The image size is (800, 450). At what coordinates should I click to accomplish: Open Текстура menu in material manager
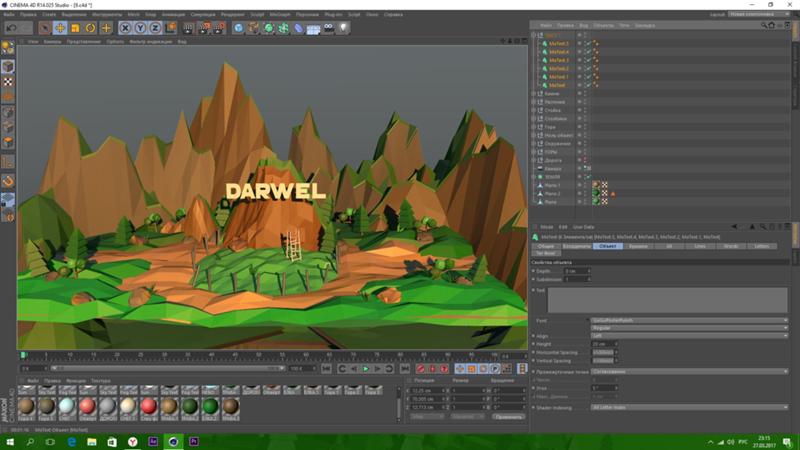pos(101,381)
